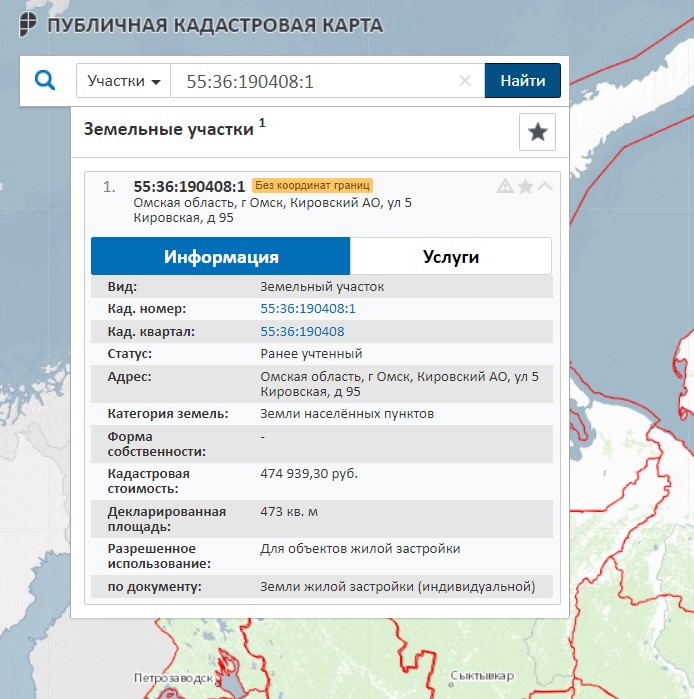Viewport: 694px width, 699px height.
Task: Click the magnifying glass search icon
Action: 45,81
